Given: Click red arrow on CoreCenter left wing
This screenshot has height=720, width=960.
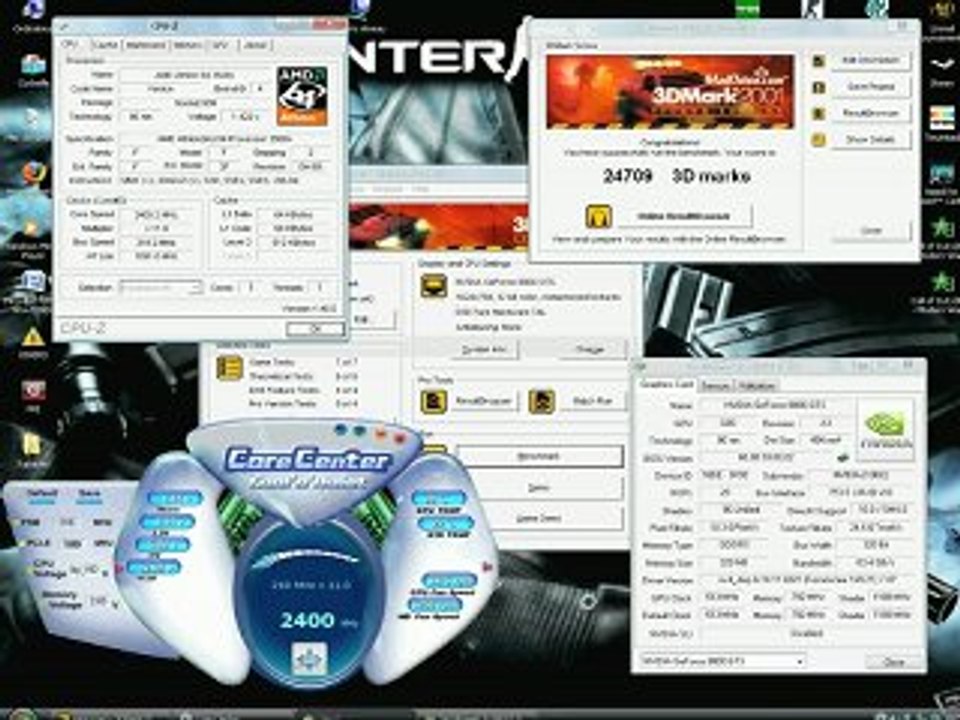Looking at the screenshot, I should (120, 569).
